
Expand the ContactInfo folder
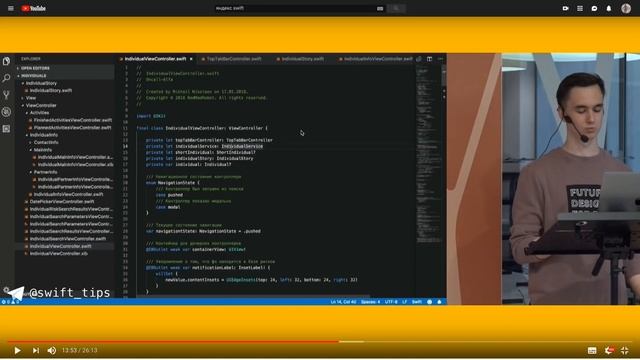pyautogui.click(x=46, y=142)
